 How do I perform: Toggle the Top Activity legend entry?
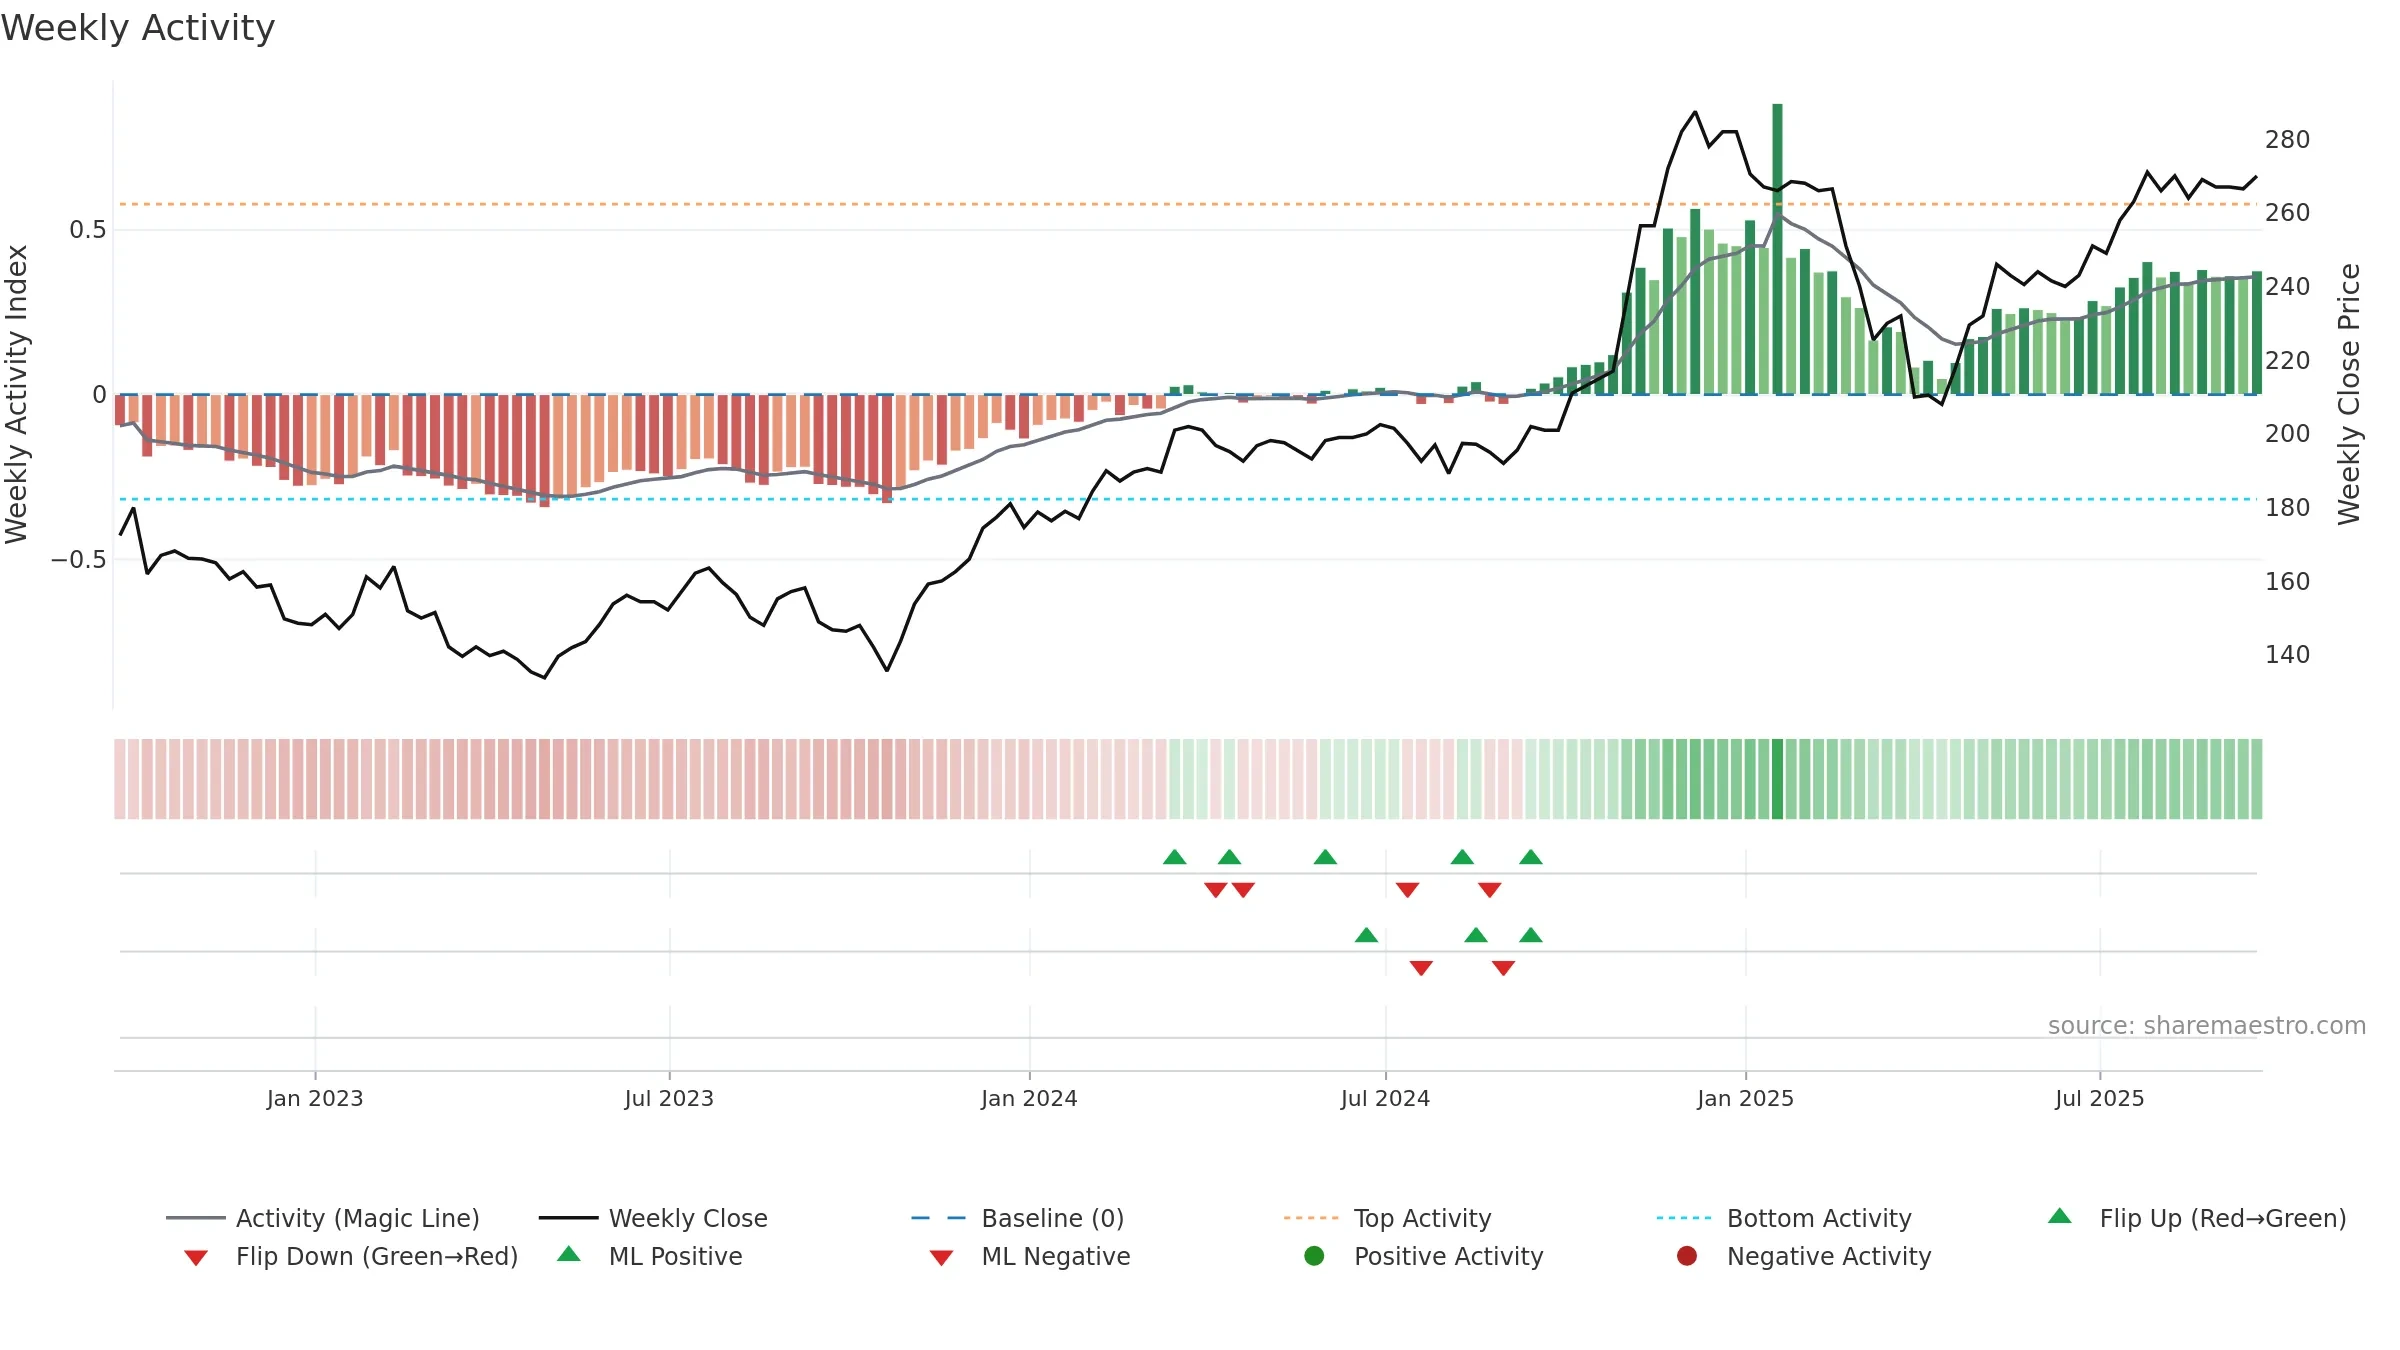[1387, 1218]
